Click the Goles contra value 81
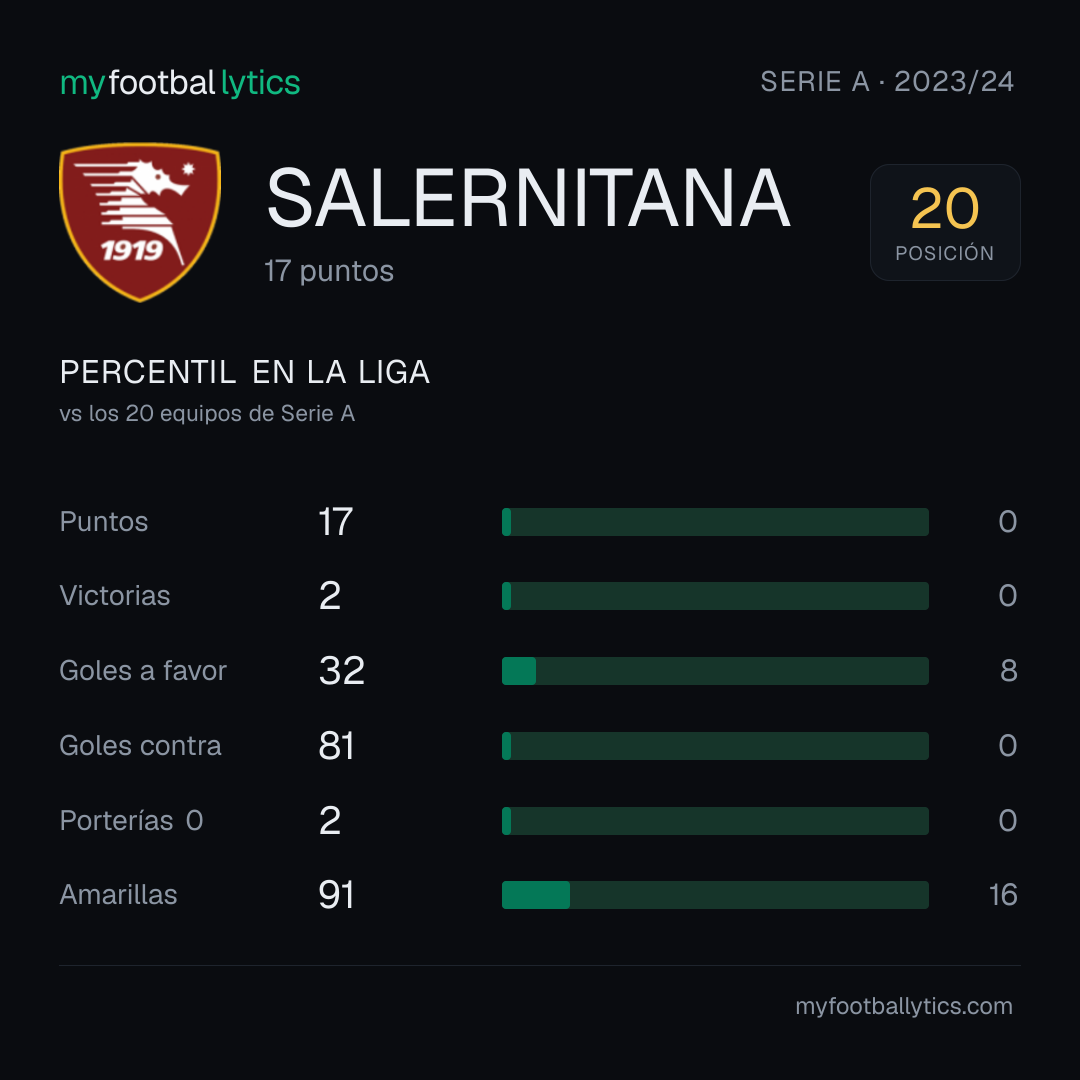Screen dimensions: 1080x1080 click(336, 745)
